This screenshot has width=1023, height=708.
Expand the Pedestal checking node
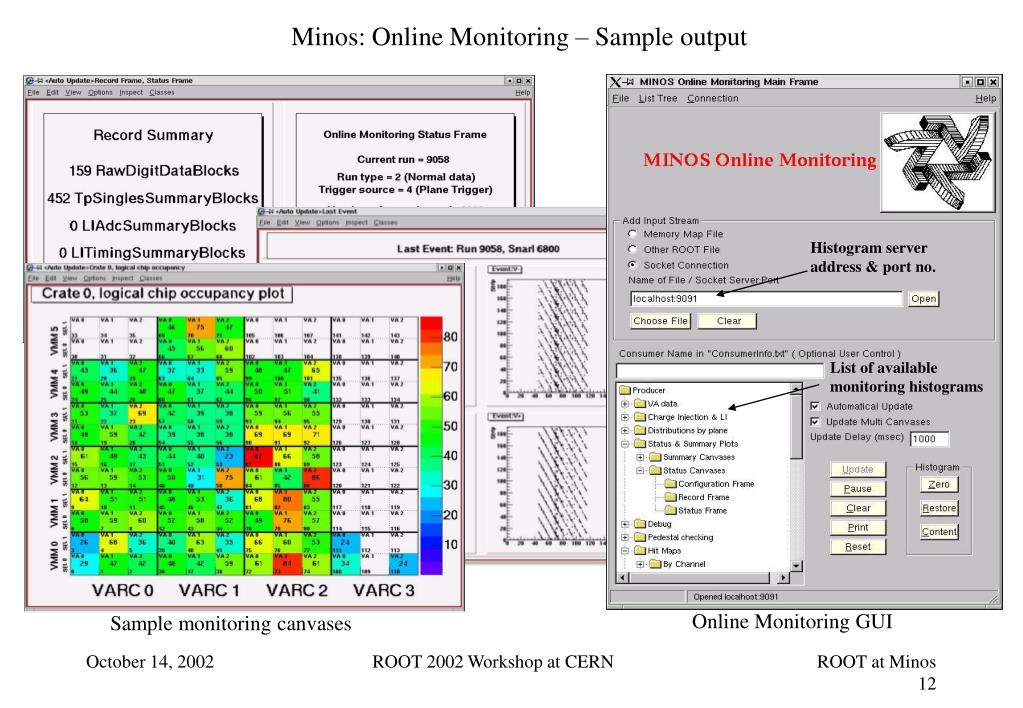coord(625,538)
